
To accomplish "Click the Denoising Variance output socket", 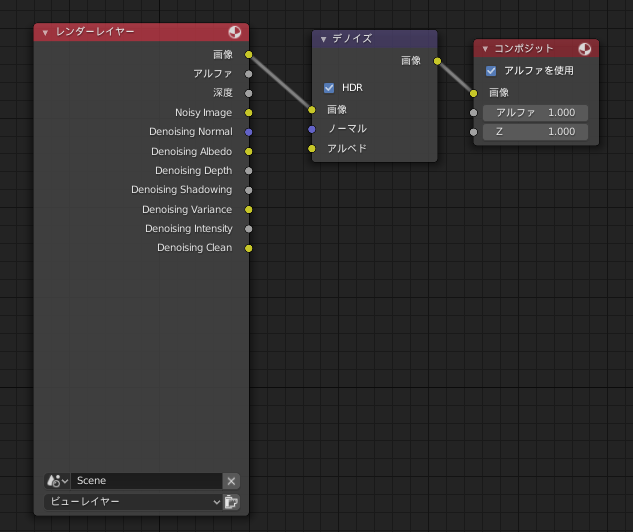I will click(249, 209).
